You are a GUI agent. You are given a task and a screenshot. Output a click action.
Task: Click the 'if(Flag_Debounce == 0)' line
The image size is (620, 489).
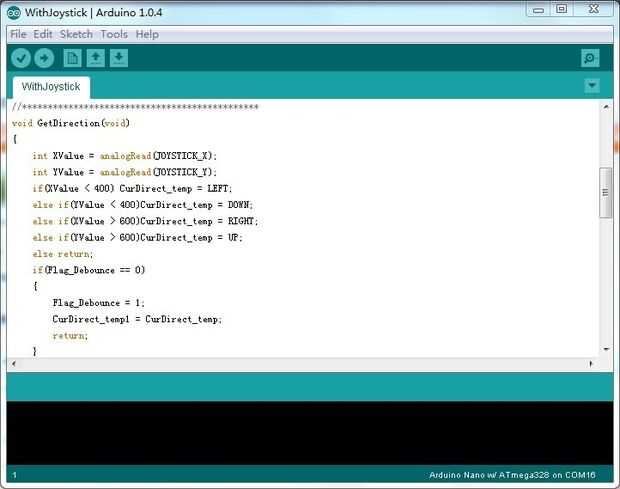coord(89,270)
